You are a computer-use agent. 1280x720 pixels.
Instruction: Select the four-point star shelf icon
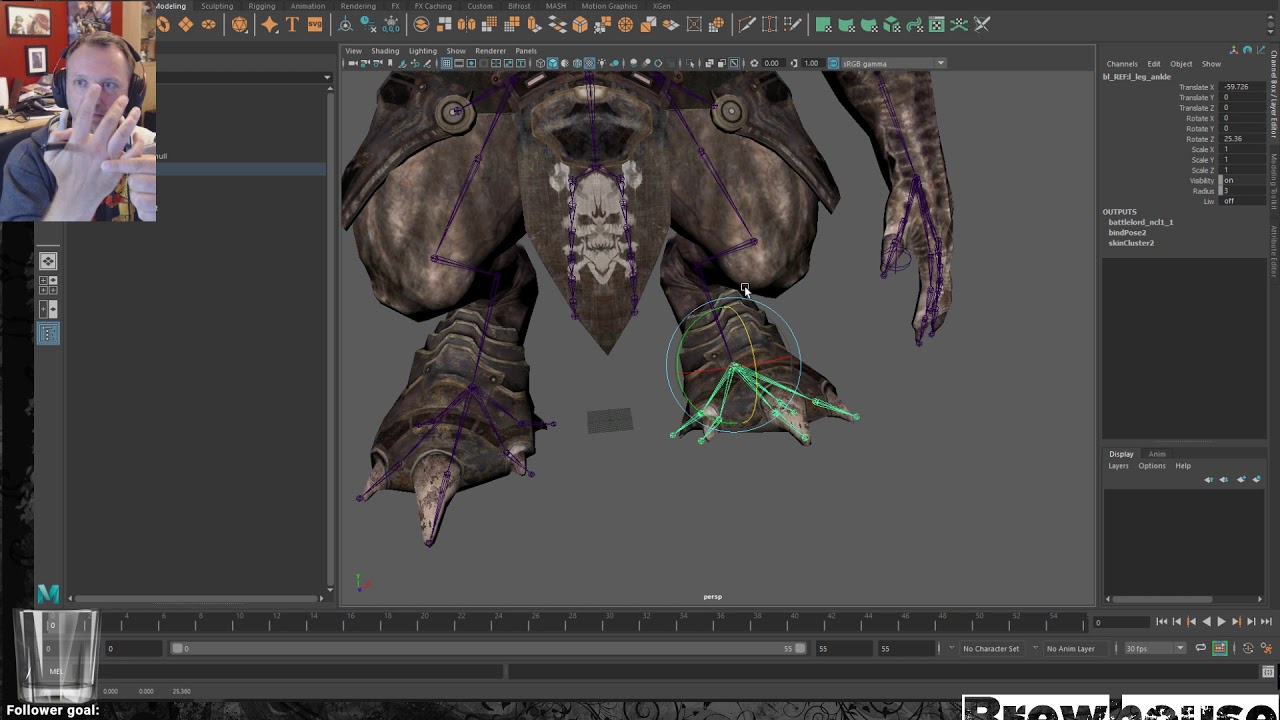pyautogui.click(x=269, y=24)
